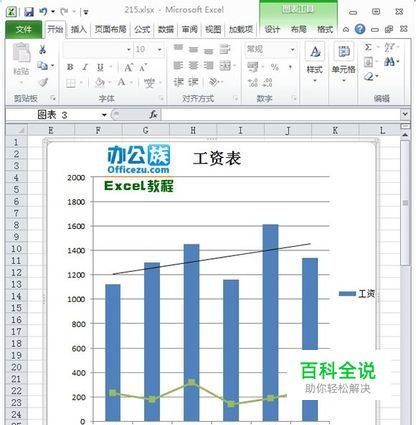
Task: Switch to the 公式 Formulas tab
Action: [x=142, y=29]
